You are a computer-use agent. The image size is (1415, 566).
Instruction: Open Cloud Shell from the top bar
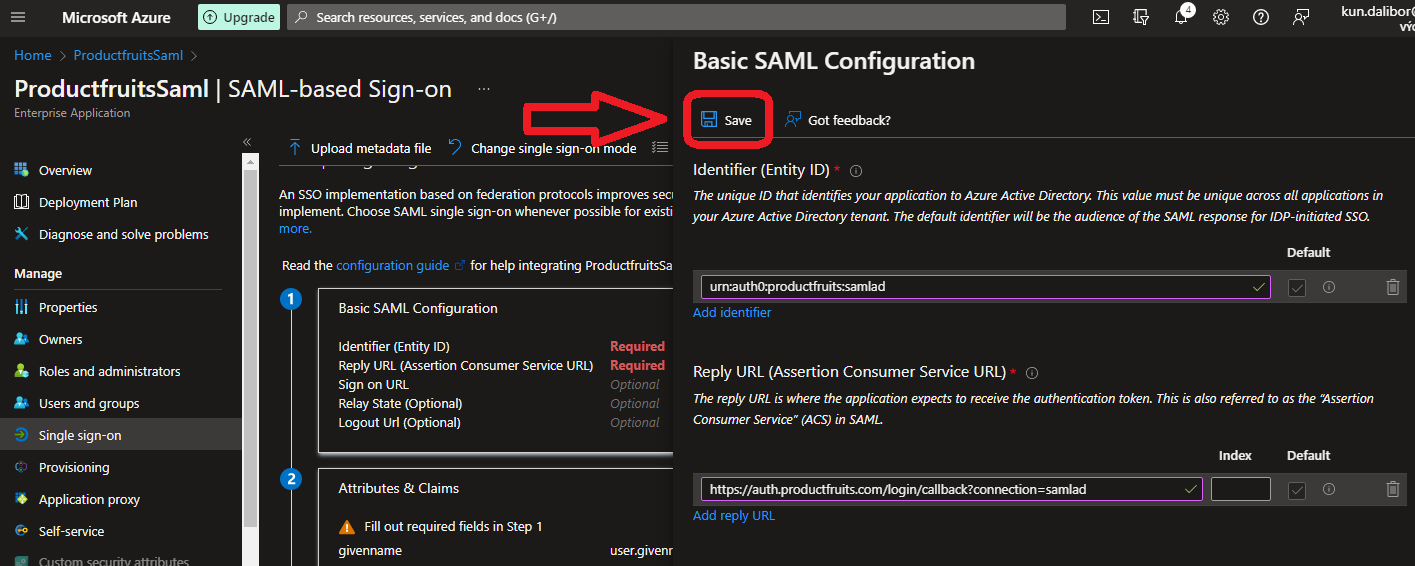(1100, 17)
